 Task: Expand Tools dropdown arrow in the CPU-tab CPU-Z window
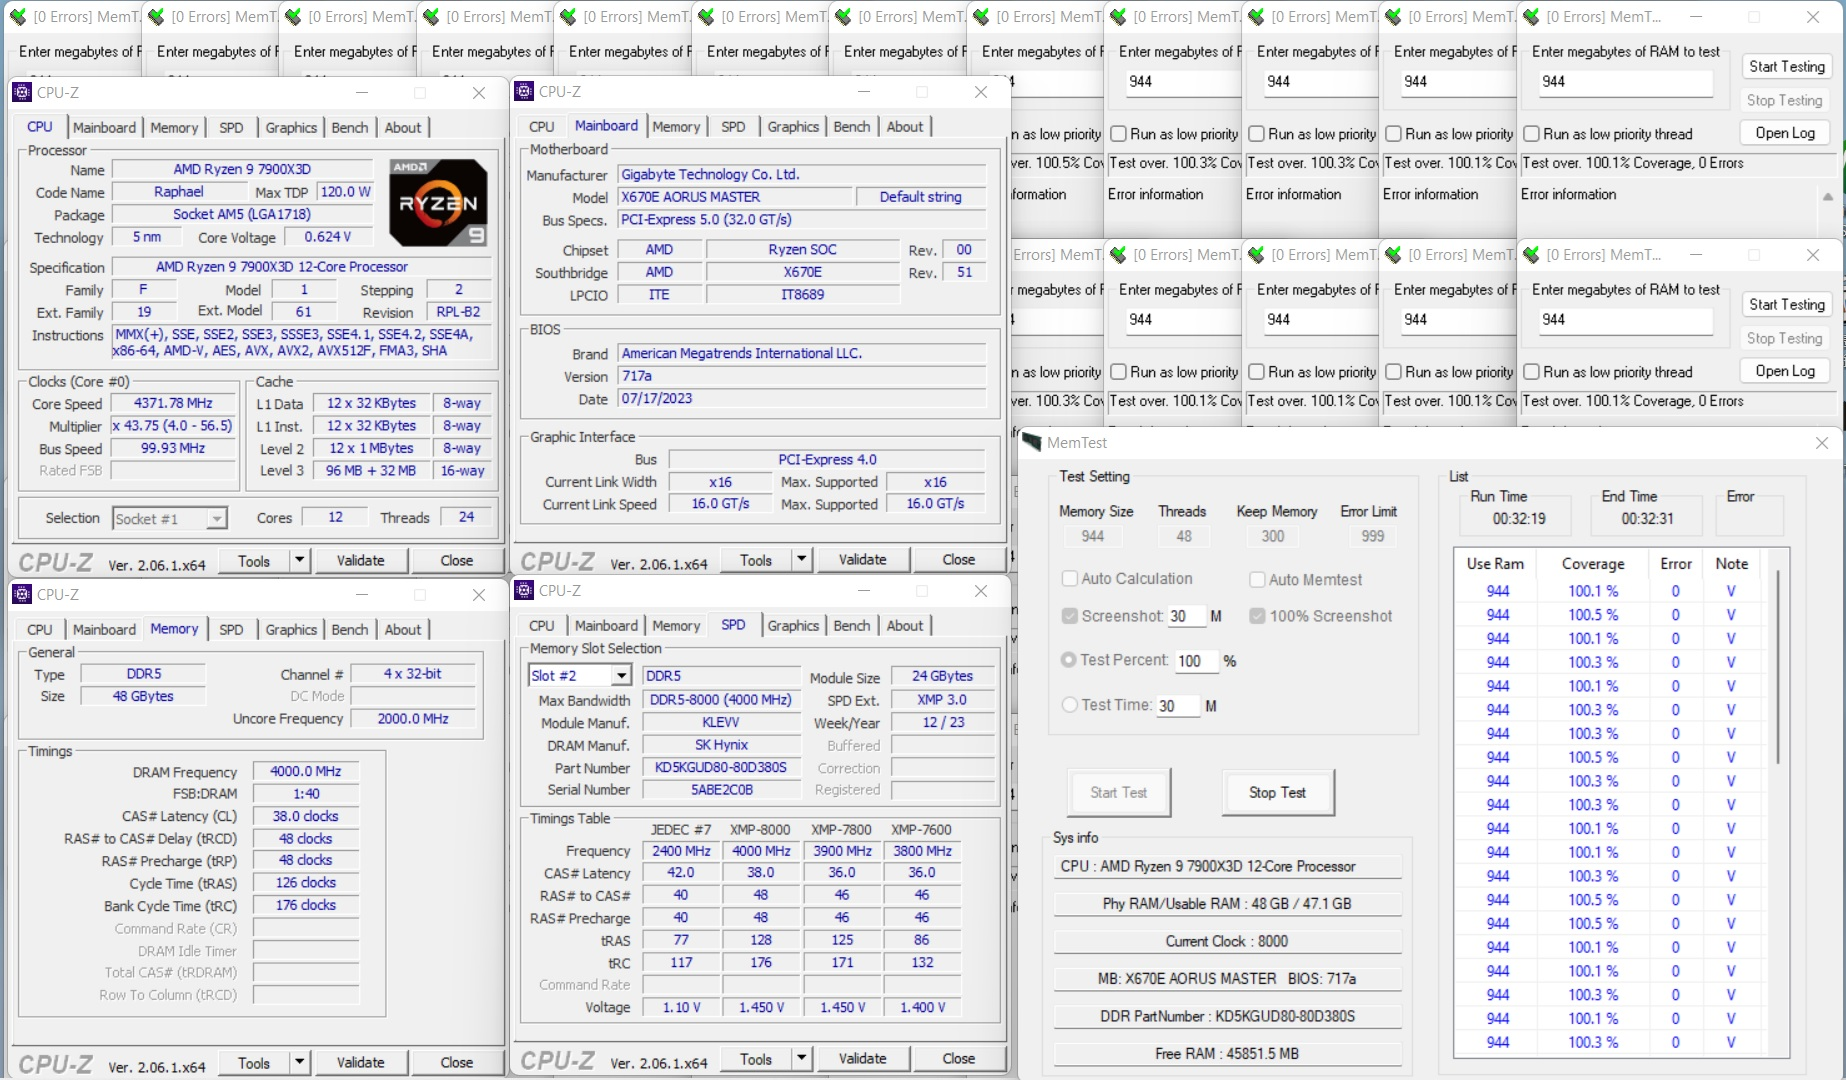[299, 560]
